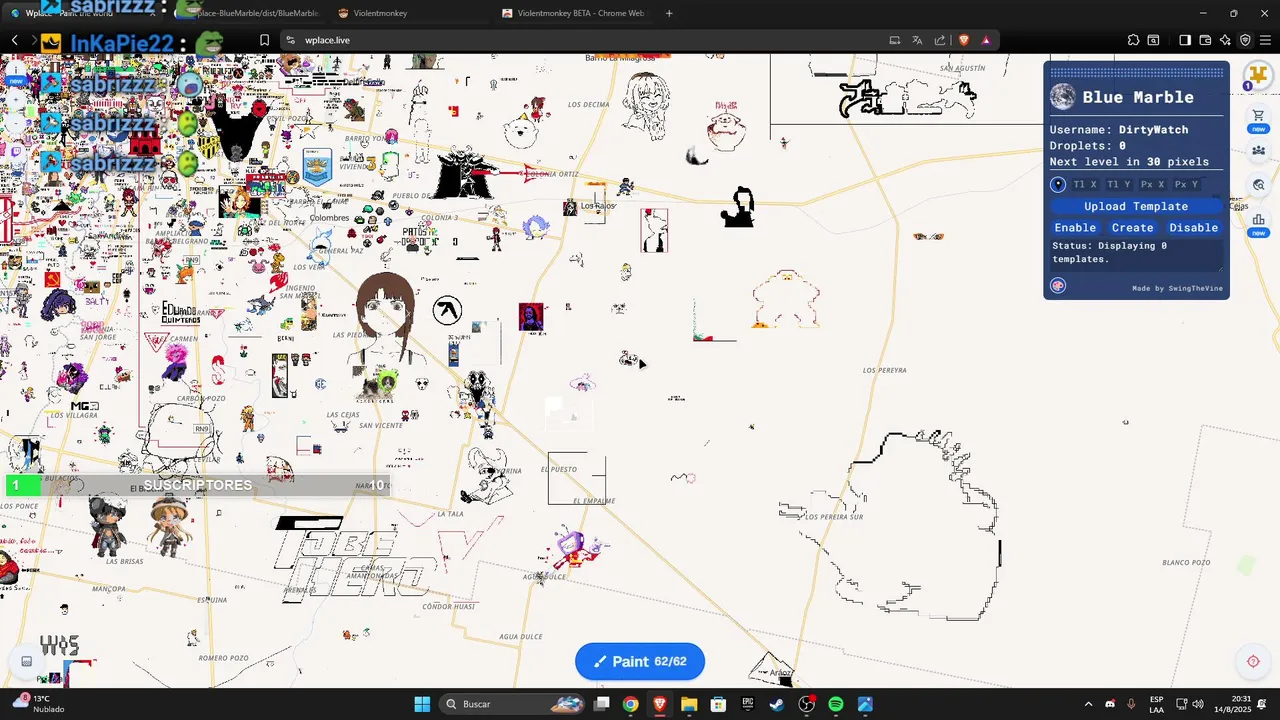The height and width of the screenshot is (720, 1280).
Task: Expand the system tray hidden icons chevron
Action: (1088, 704)
